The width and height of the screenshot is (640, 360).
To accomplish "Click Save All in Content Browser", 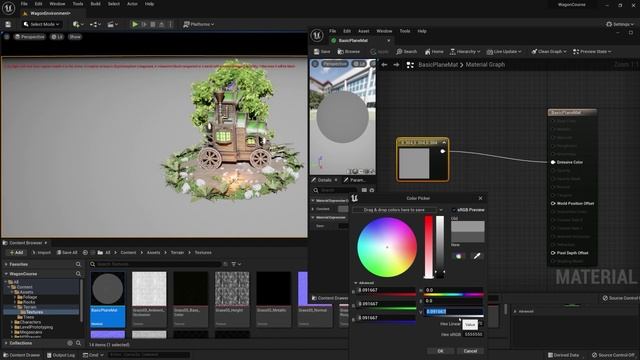I will [67, 252].
